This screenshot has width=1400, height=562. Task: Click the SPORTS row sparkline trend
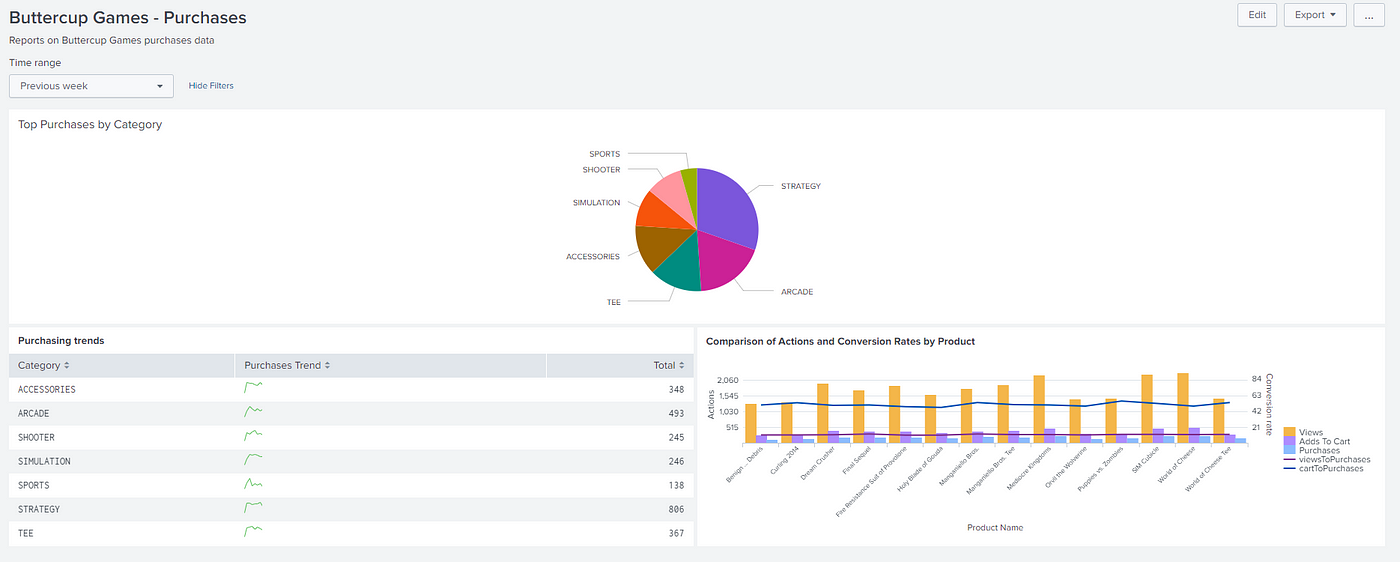pos(254,483)
